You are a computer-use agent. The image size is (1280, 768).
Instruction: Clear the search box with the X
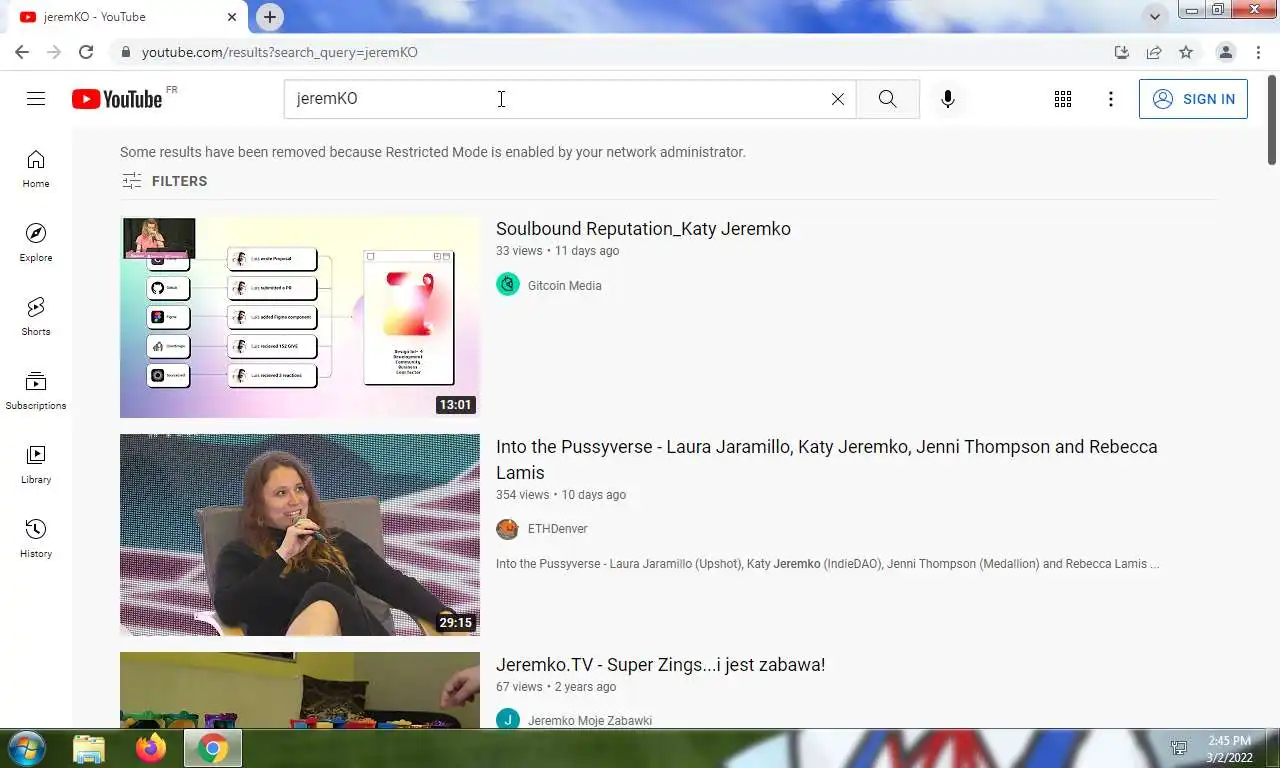click(838, 99)
